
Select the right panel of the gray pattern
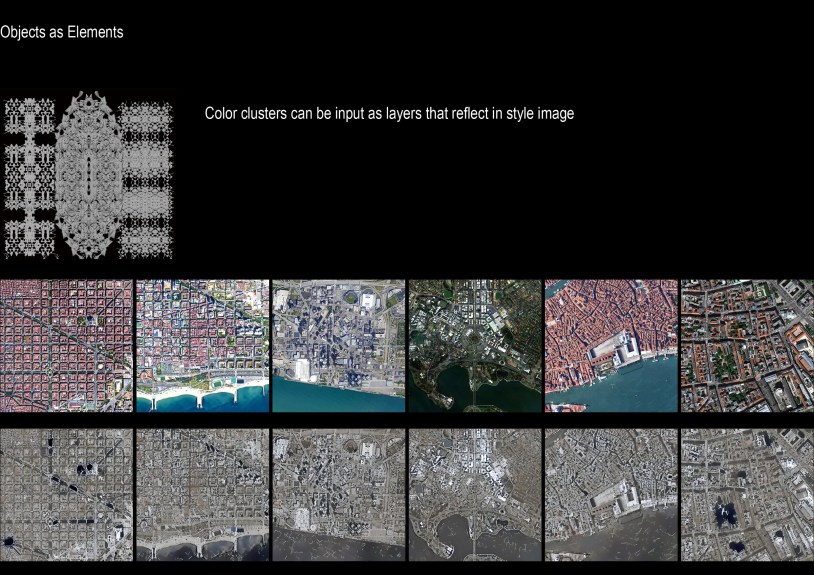149,176
